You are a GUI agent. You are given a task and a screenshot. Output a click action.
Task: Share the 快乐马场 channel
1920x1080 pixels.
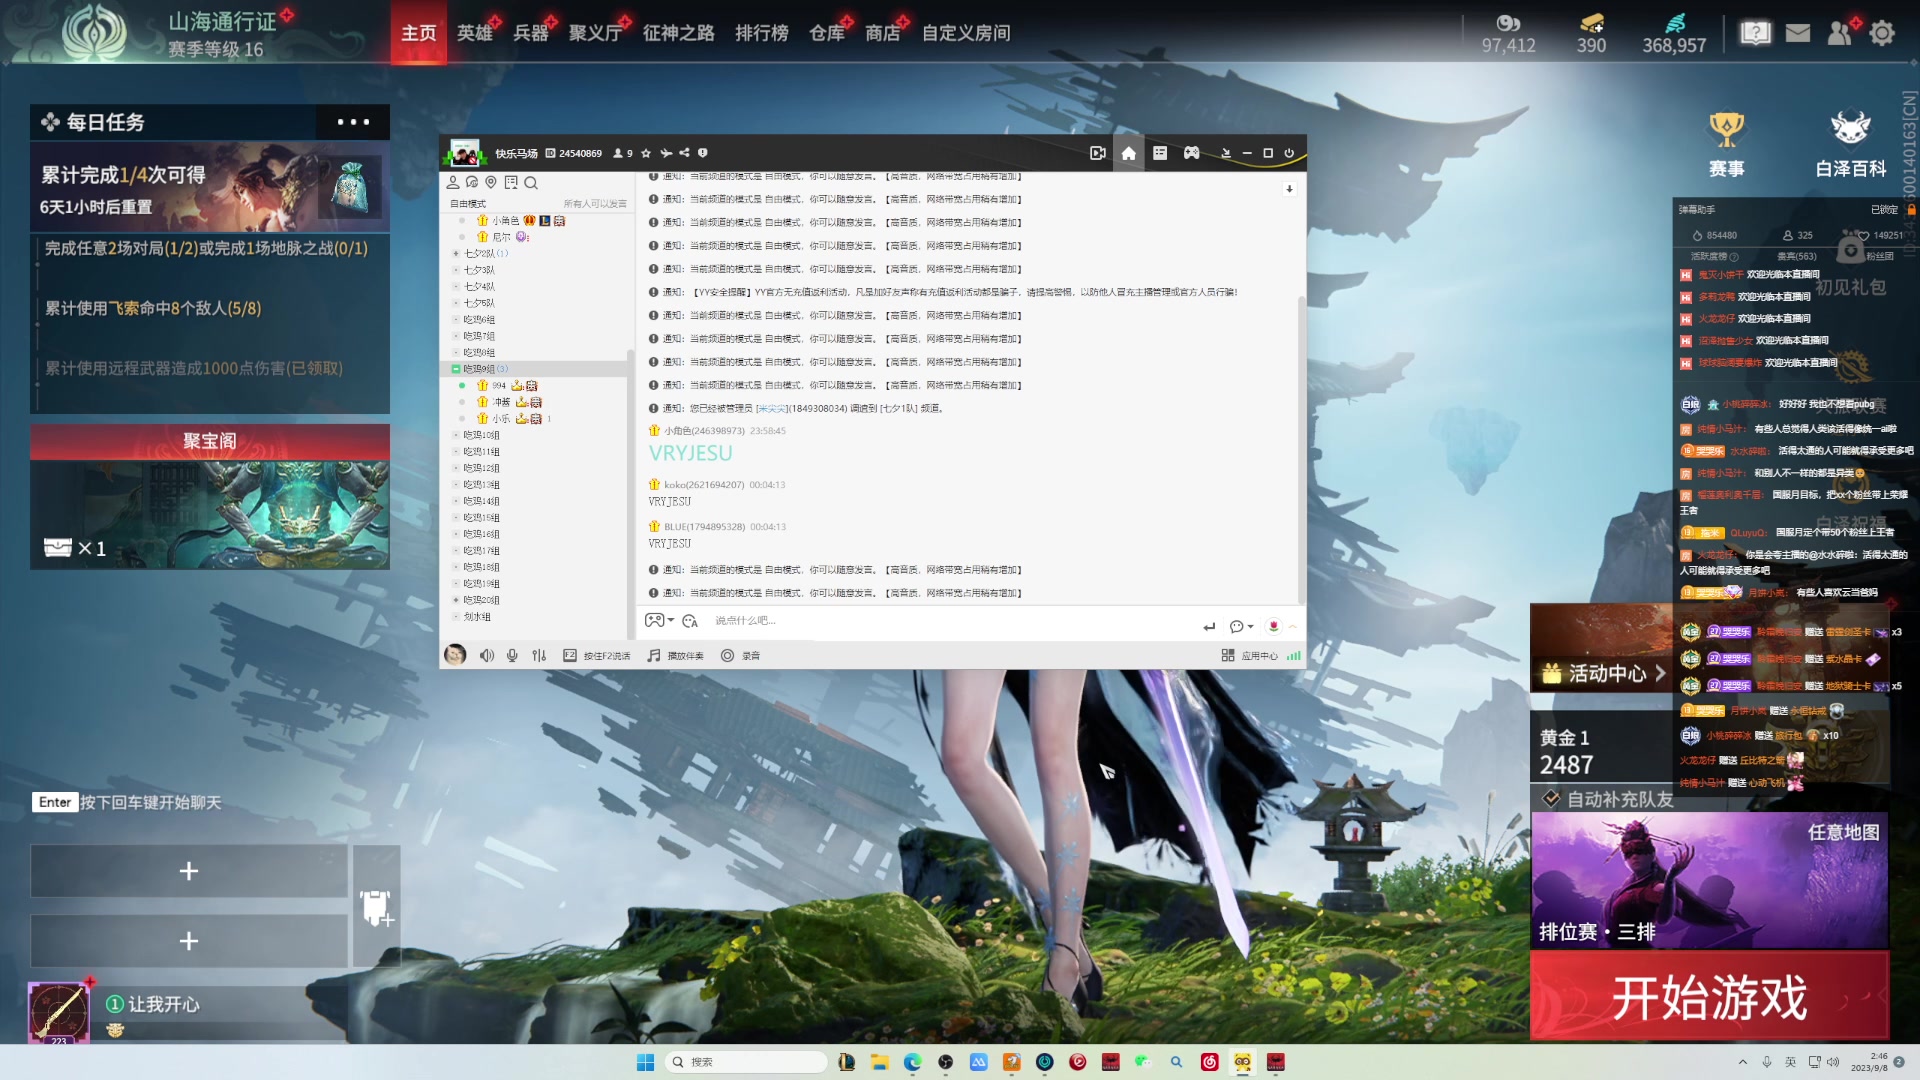pos(684,153)
